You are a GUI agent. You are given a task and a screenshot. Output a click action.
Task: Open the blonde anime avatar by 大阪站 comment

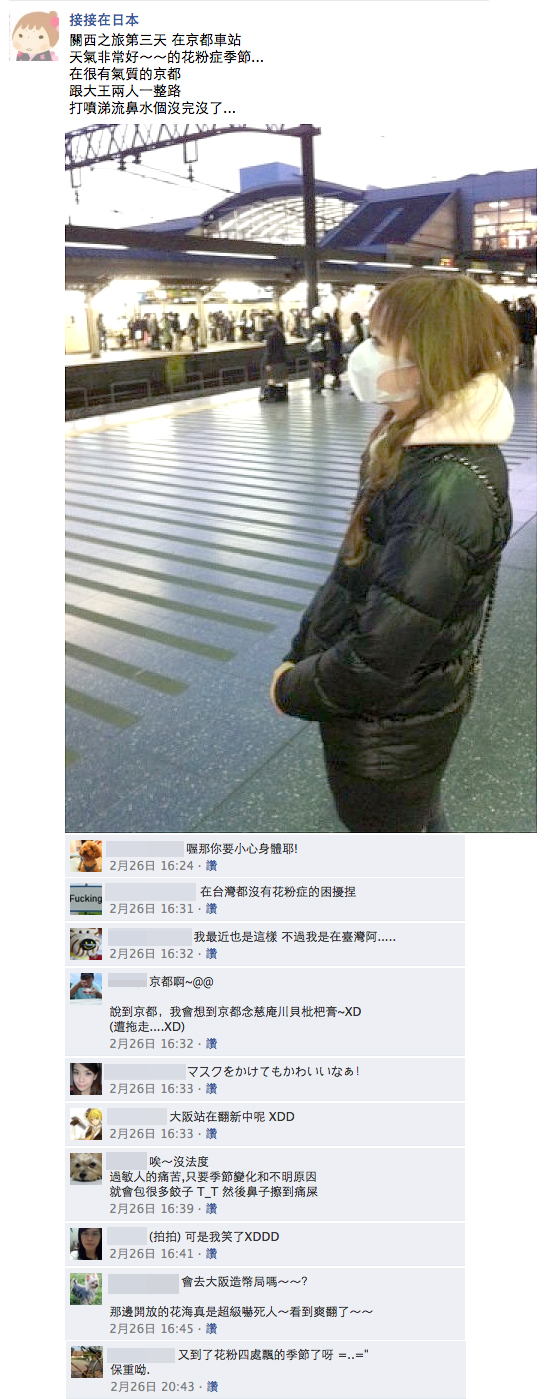point(86,1124)
